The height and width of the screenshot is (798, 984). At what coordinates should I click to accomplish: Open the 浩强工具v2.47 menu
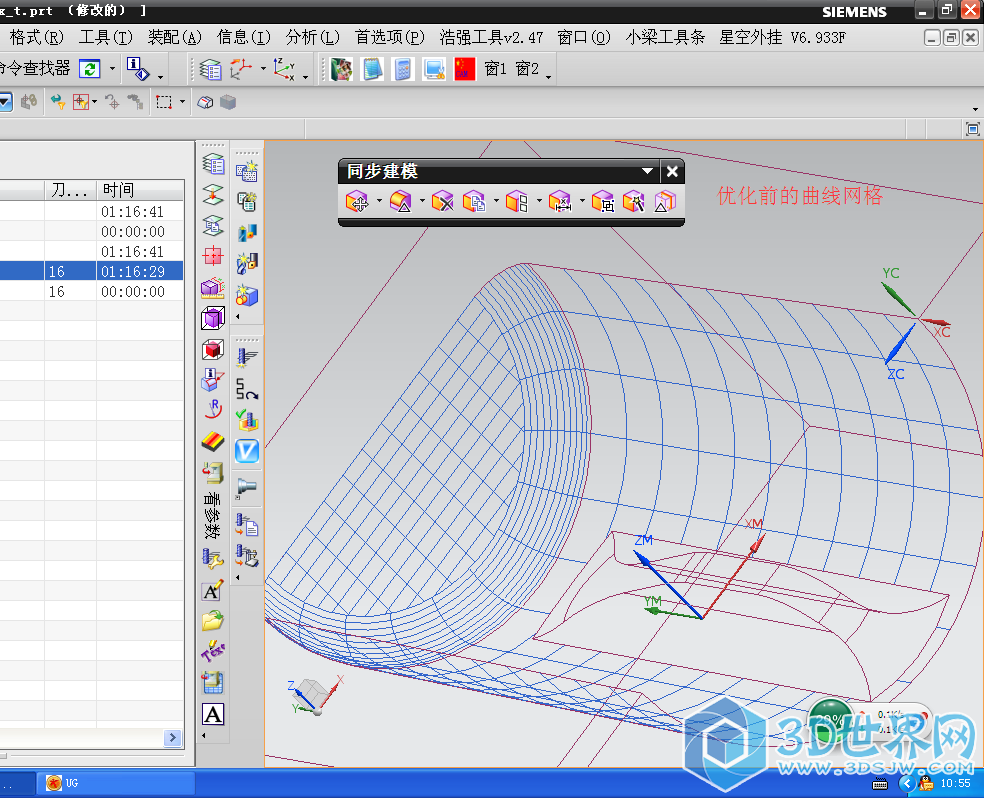point(491,37)
